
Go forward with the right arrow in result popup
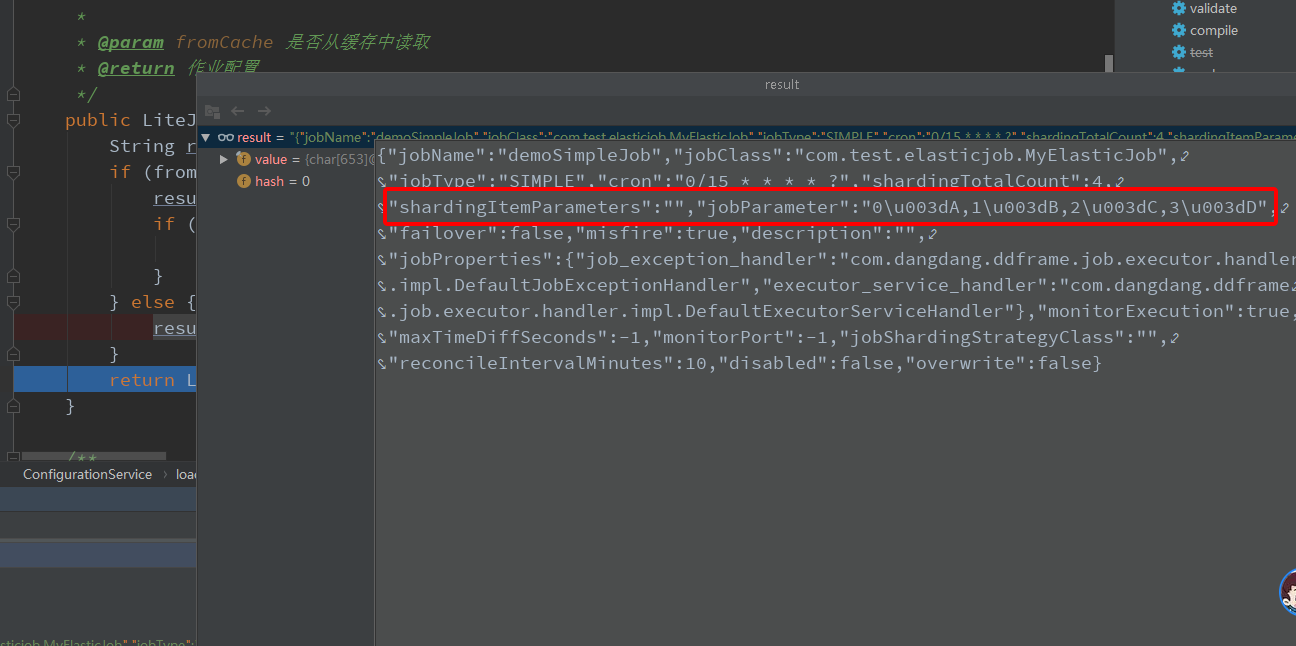pyautogui.click(x=264, y=111)
